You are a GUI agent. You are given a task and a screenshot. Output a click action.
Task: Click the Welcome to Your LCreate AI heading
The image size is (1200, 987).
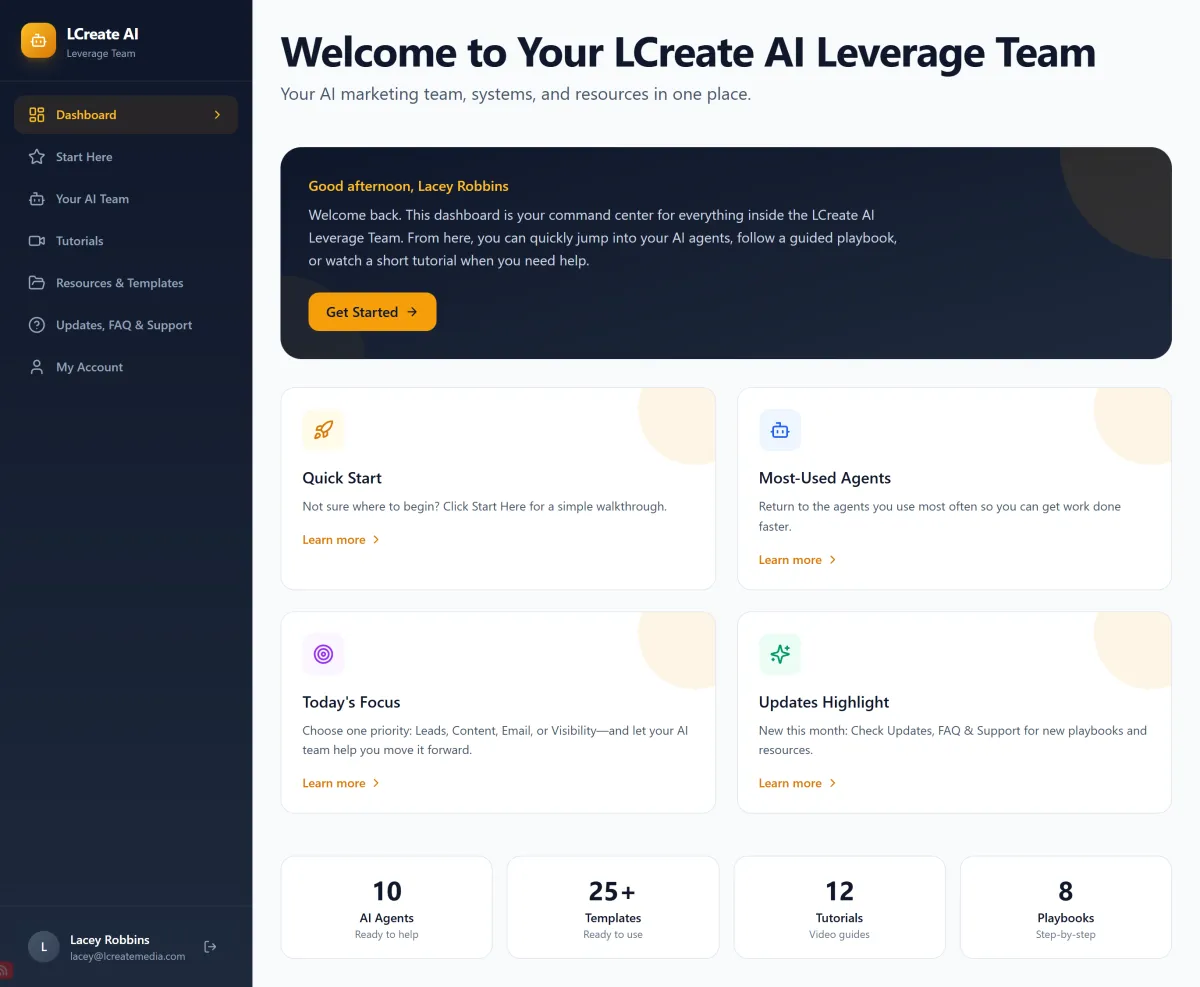(688, 52)
